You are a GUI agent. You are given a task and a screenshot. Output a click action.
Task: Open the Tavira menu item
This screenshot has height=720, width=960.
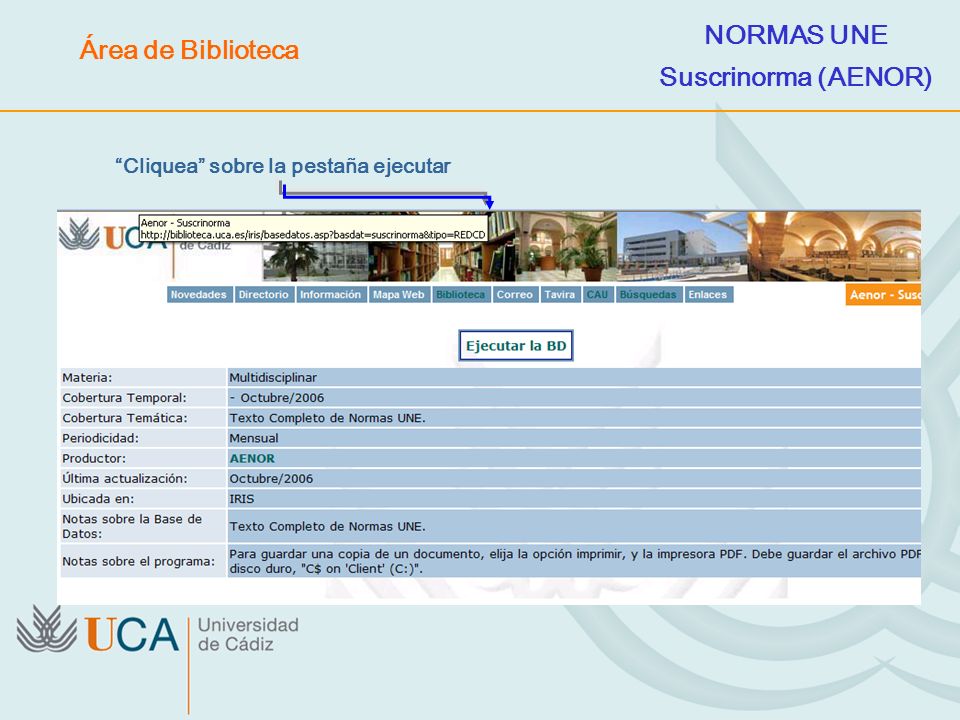click(x=560, y=294)
